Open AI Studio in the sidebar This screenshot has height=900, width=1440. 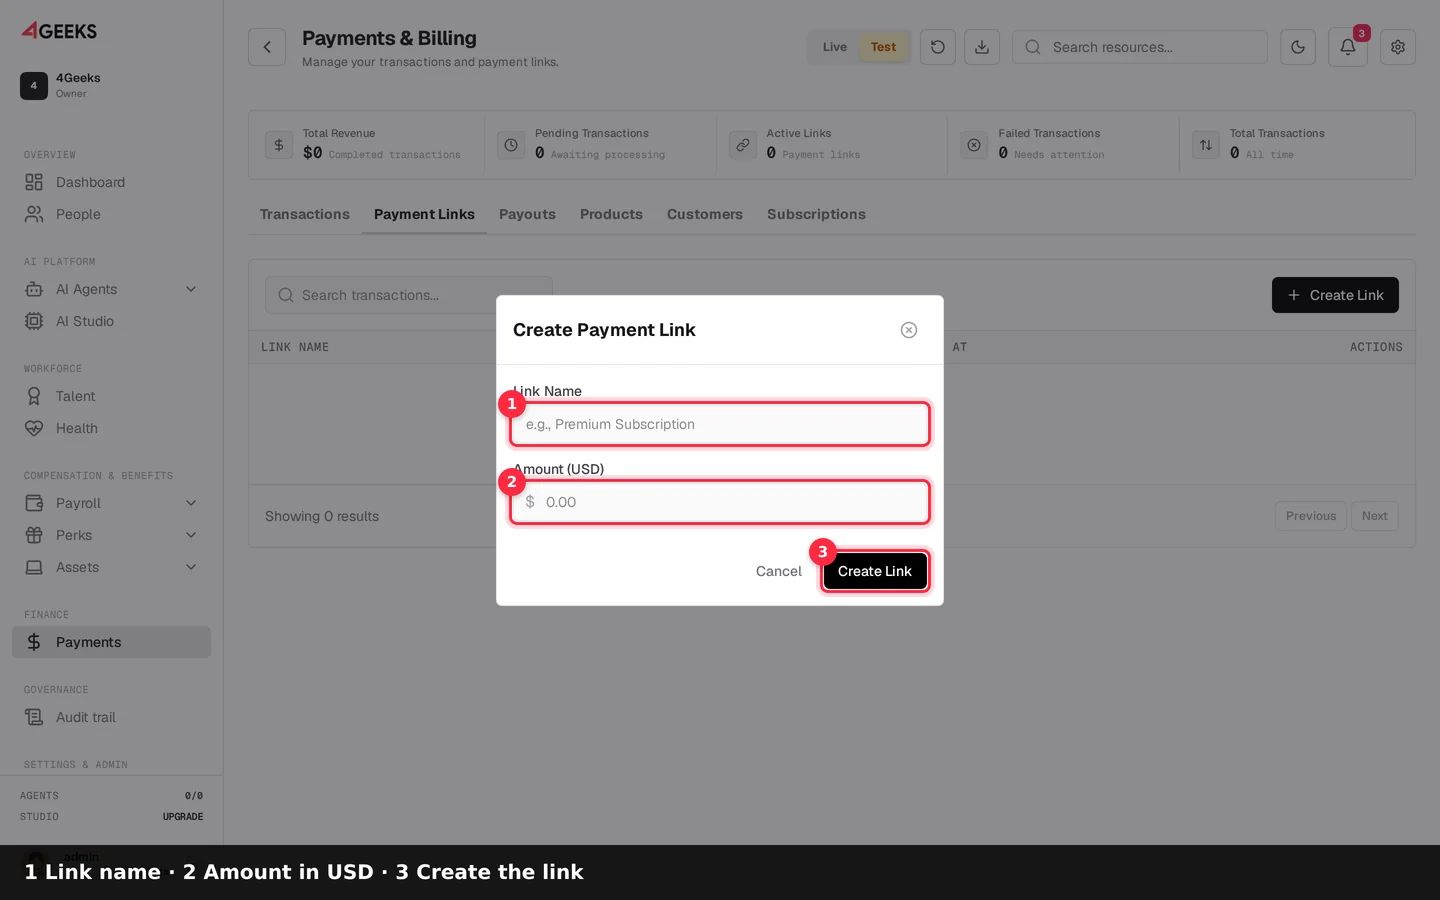[111, 321]
